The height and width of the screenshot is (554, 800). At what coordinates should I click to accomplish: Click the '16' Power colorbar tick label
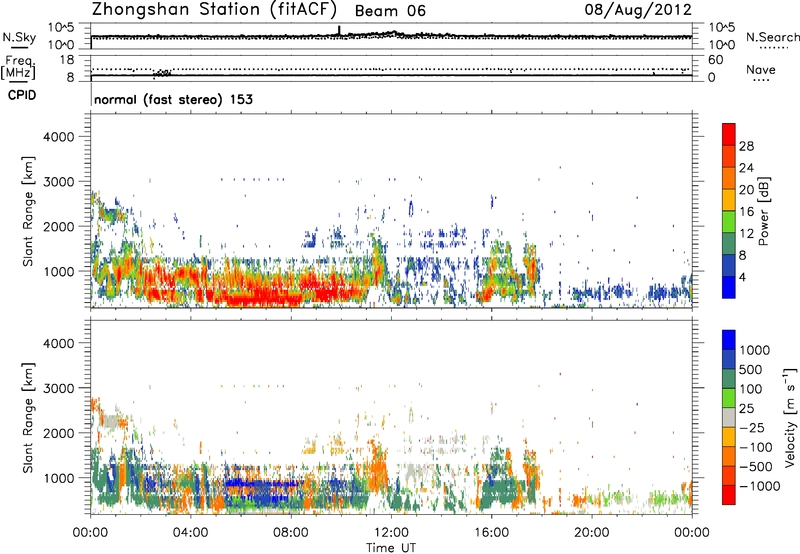click(746, 212)
